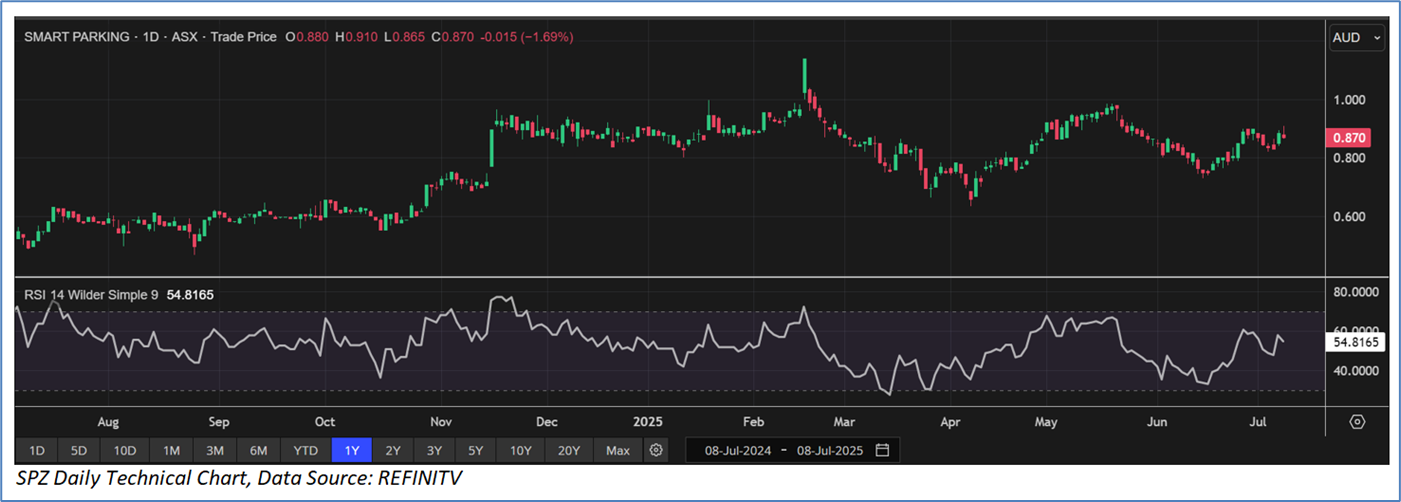
Task: Switch chart to 3M range
Action: 214,450
